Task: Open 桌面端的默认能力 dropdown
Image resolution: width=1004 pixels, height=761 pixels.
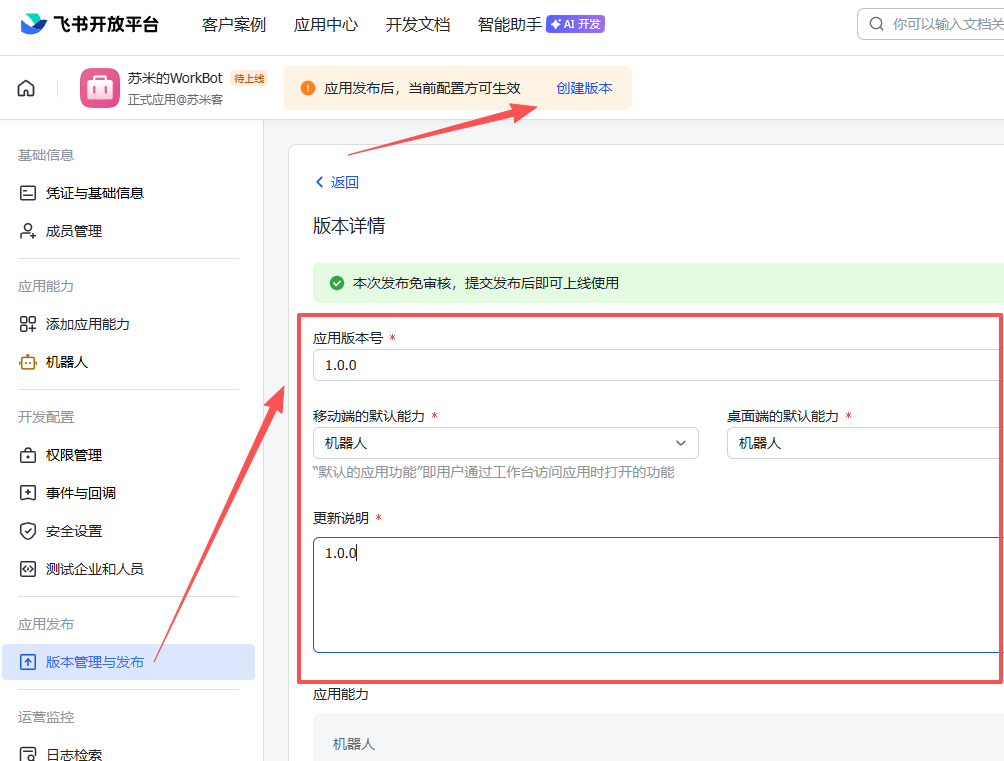Action: click(x=864, y=443)
